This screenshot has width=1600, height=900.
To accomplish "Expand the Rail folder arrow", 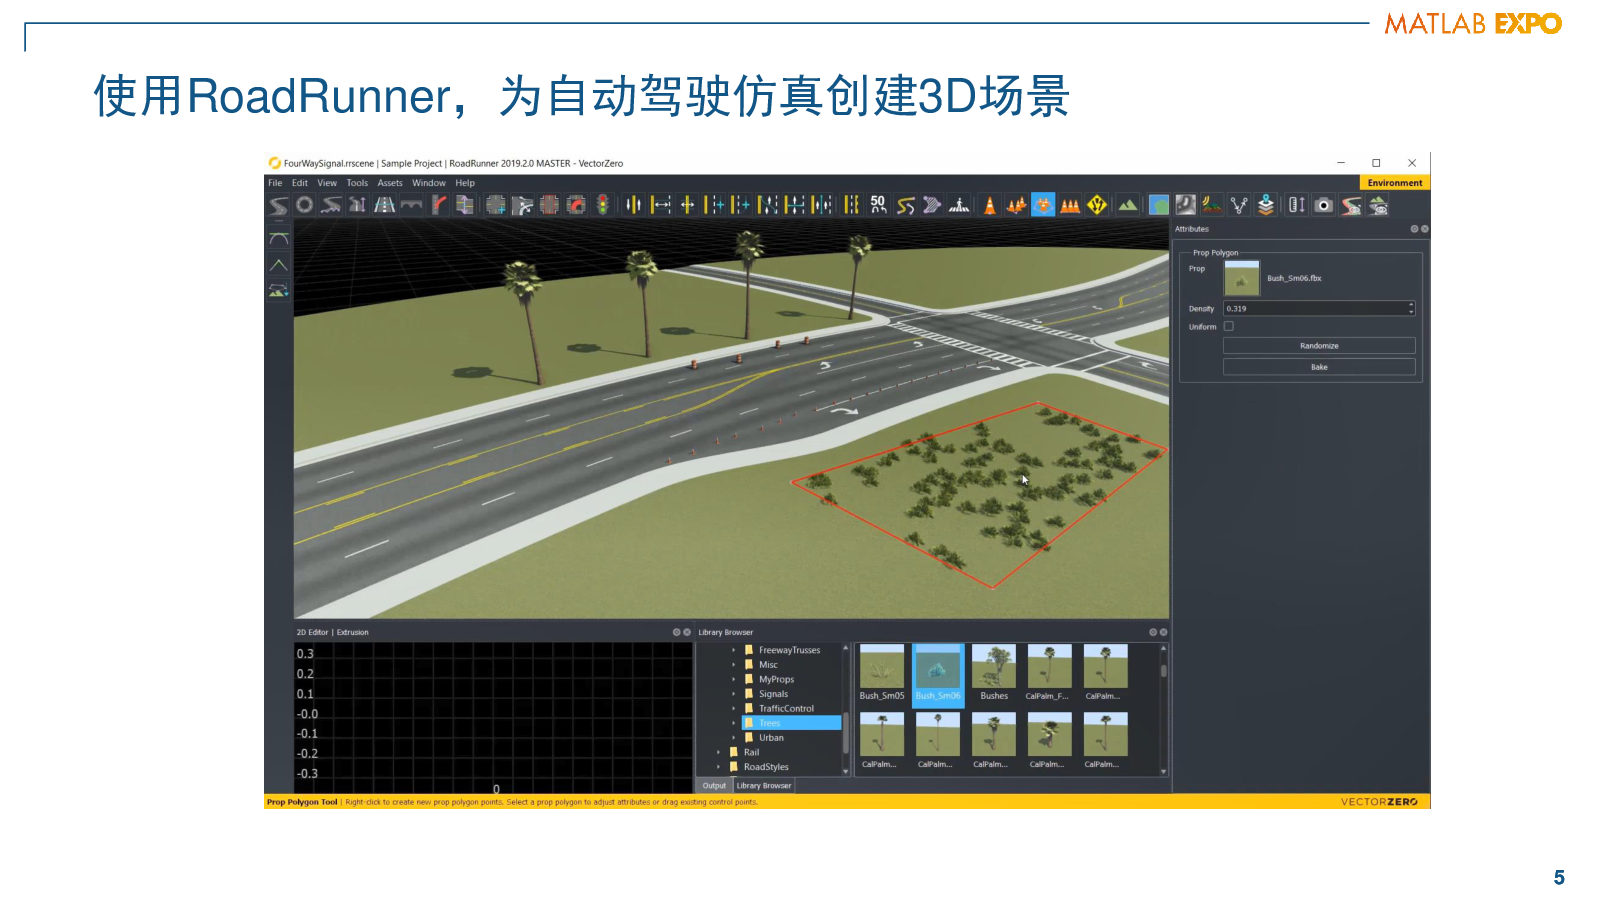I will coord(718,752).
